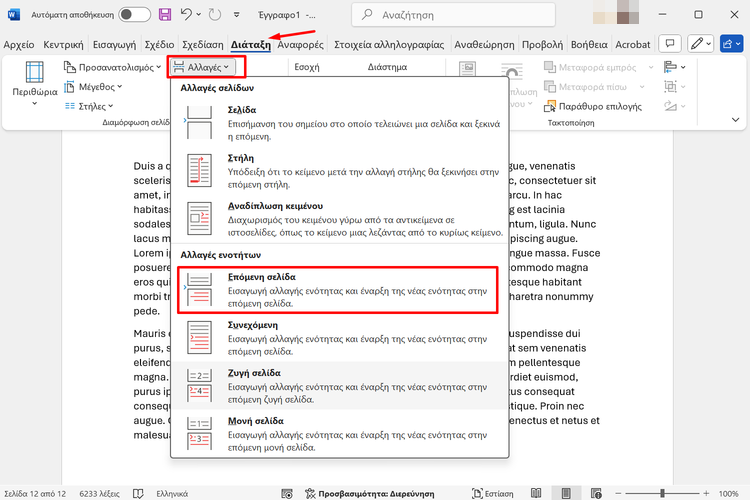The width and height of the screenshot is (750, 500).
Task: Click the proofing book icon in status bar
Action: (x=138, y=493)
